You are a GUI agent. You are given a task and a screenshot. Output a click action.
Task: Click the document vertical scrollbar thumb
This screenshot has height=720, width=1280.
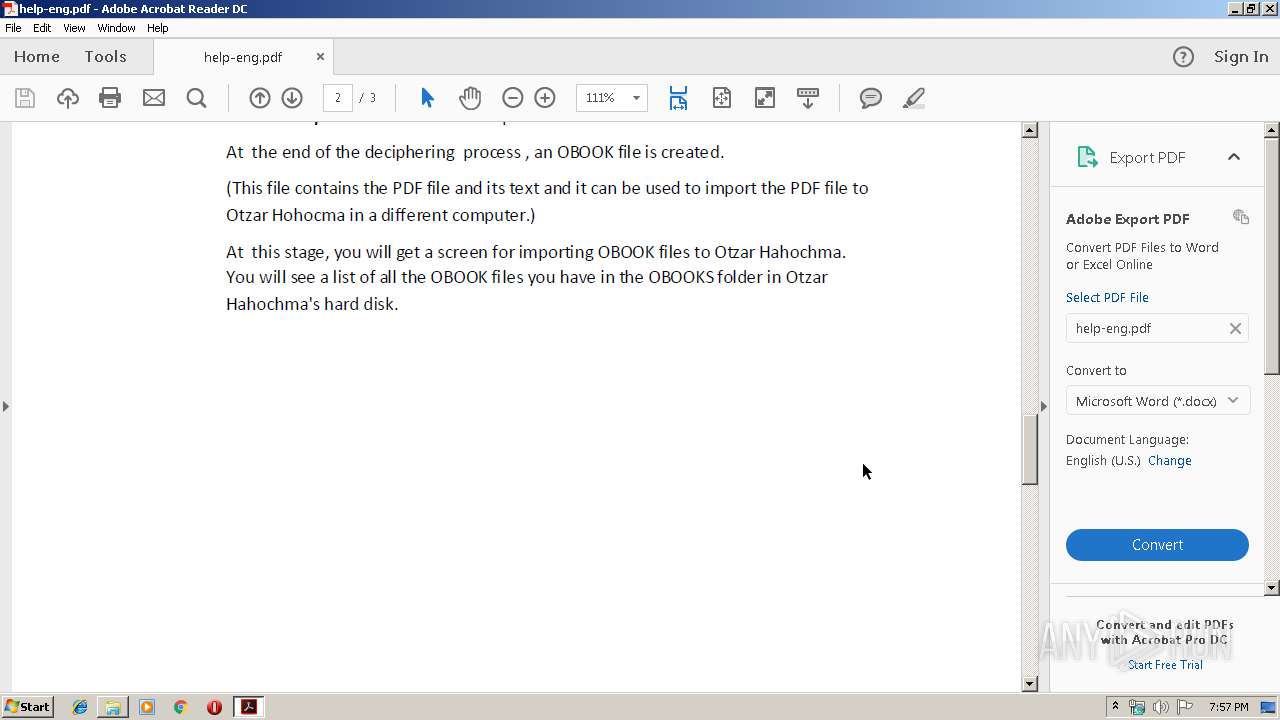1030,448
